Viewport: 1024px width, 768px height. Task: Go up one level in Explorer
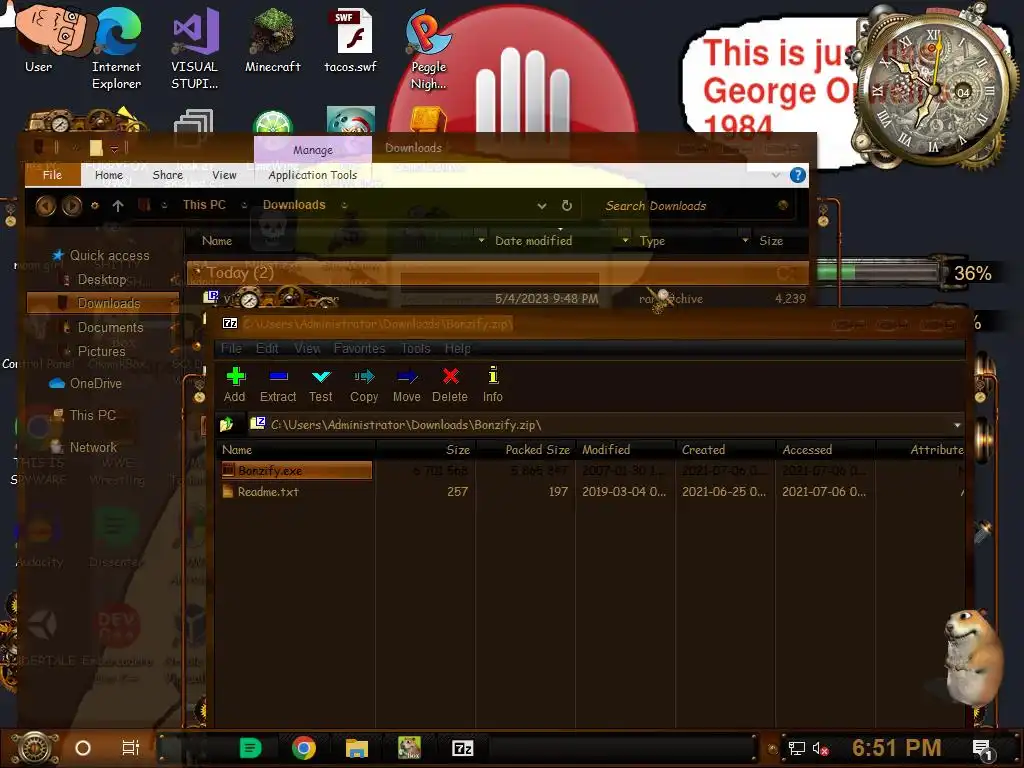(118, 206)
